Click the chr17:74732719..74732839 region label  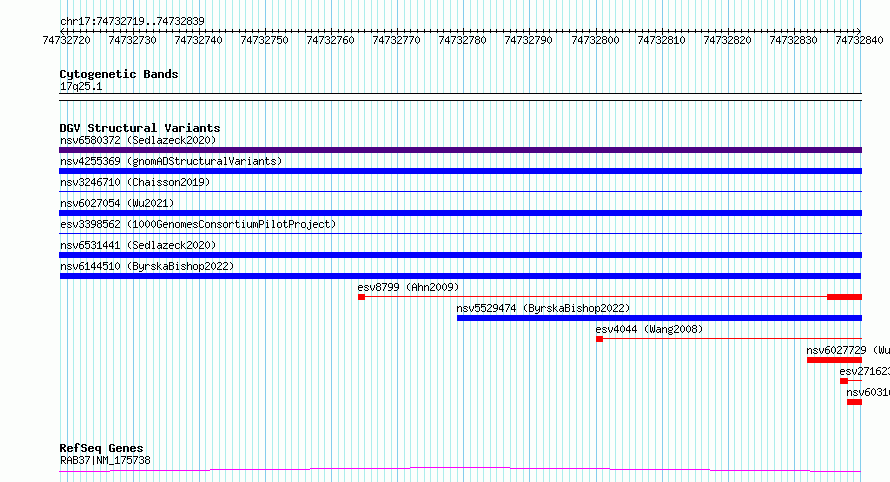pyautogui.click(x=132, y=21)
